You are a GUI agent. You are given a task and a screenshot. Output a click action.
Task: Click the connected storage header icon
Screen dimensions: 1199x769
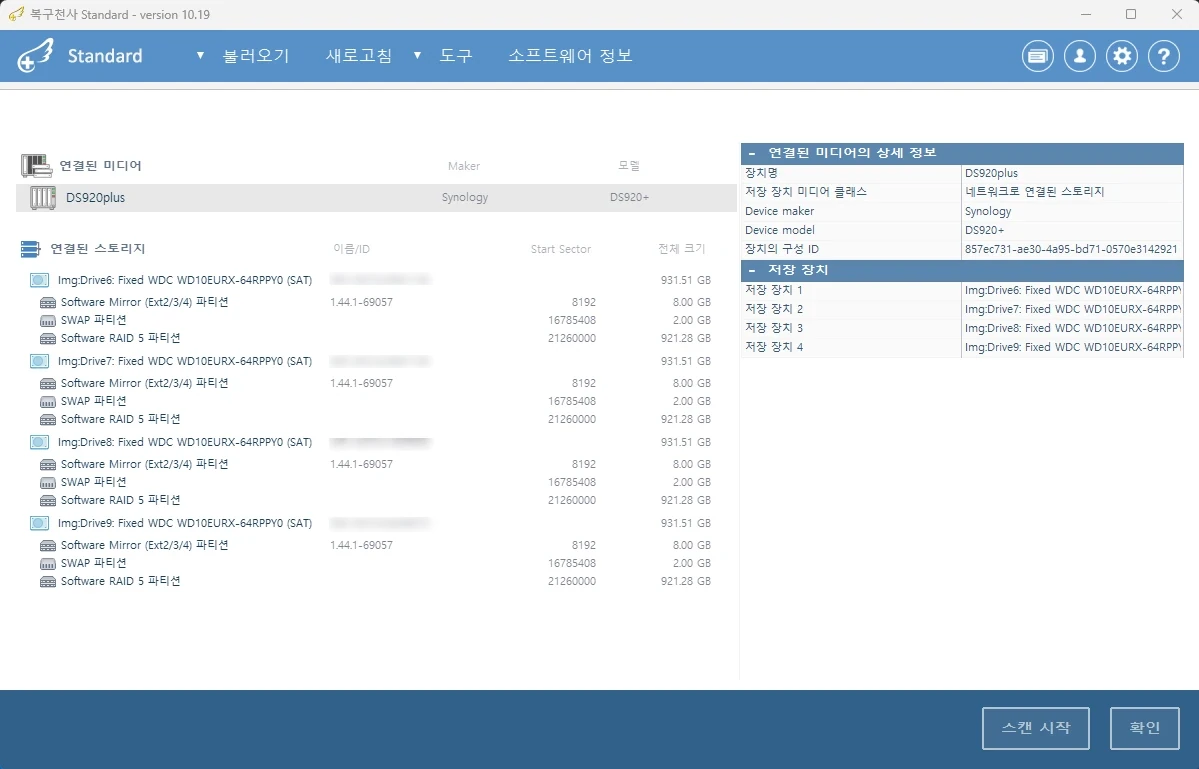point(31,248)
